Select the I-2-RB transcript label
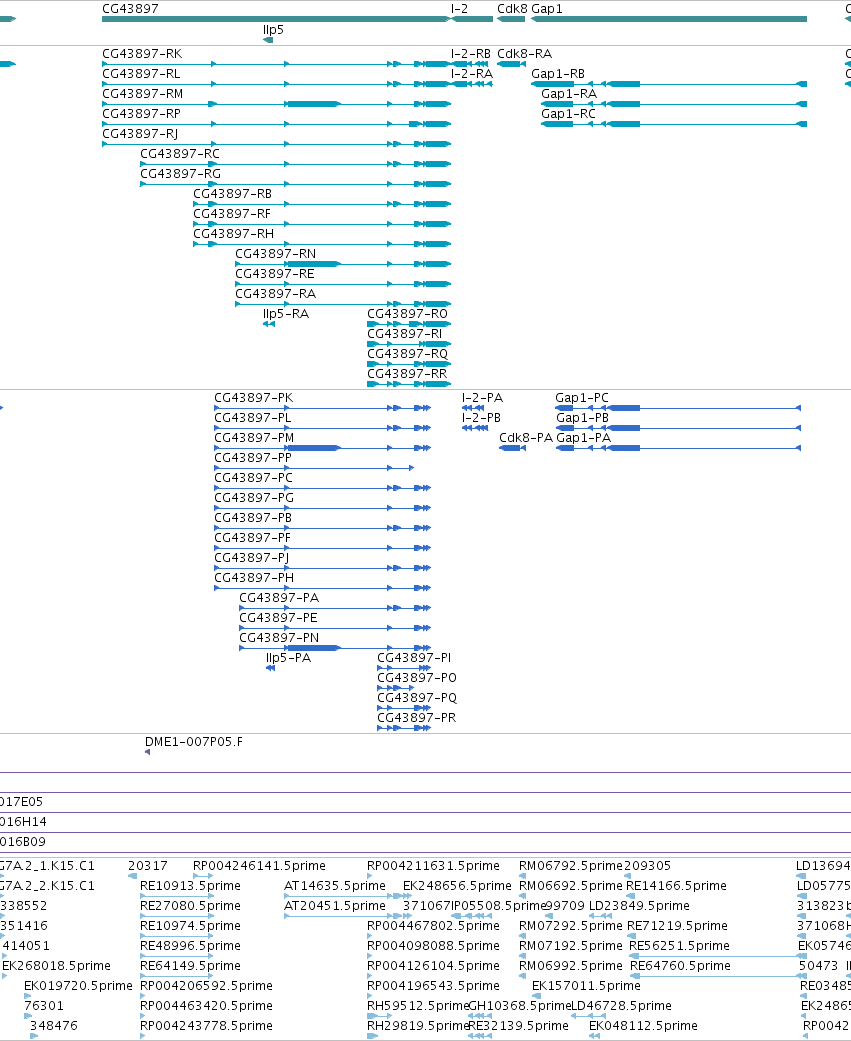This screenshot has width=851, height=1041. [x=471, y=54]
